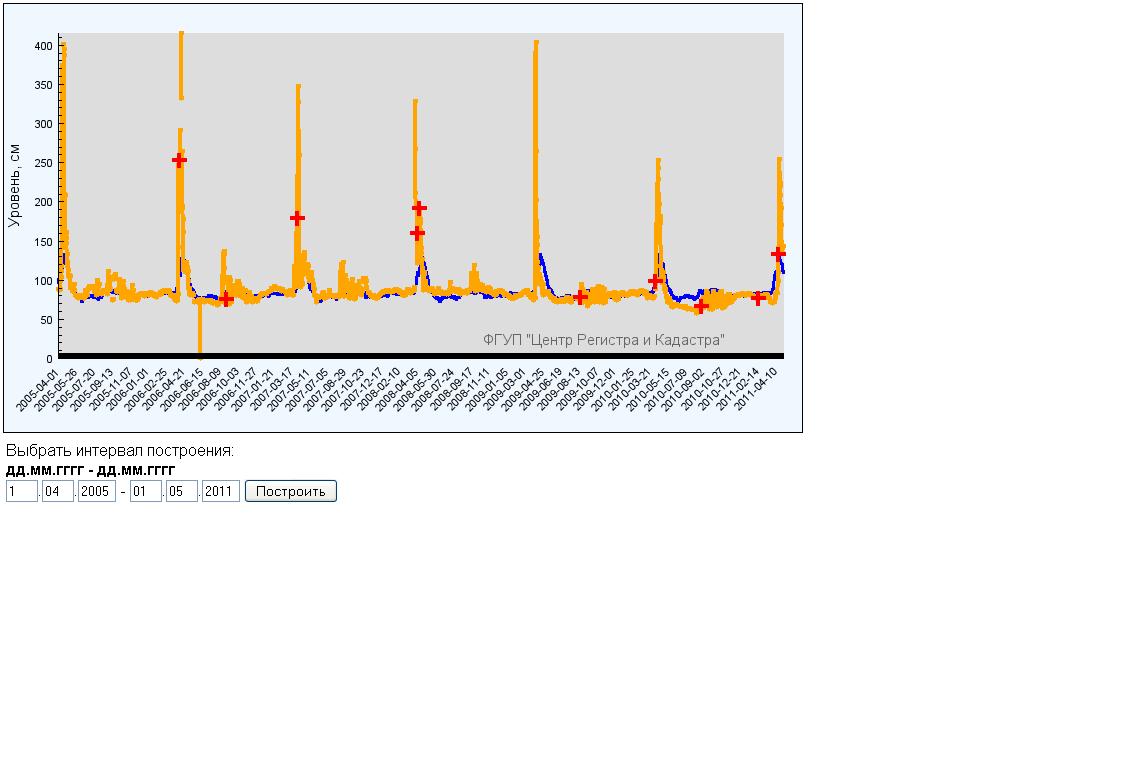This screenshot has width=1121, height=775.
Task: Select the red cross marker above 2011-02-14
Action: [x=758, y=298]
